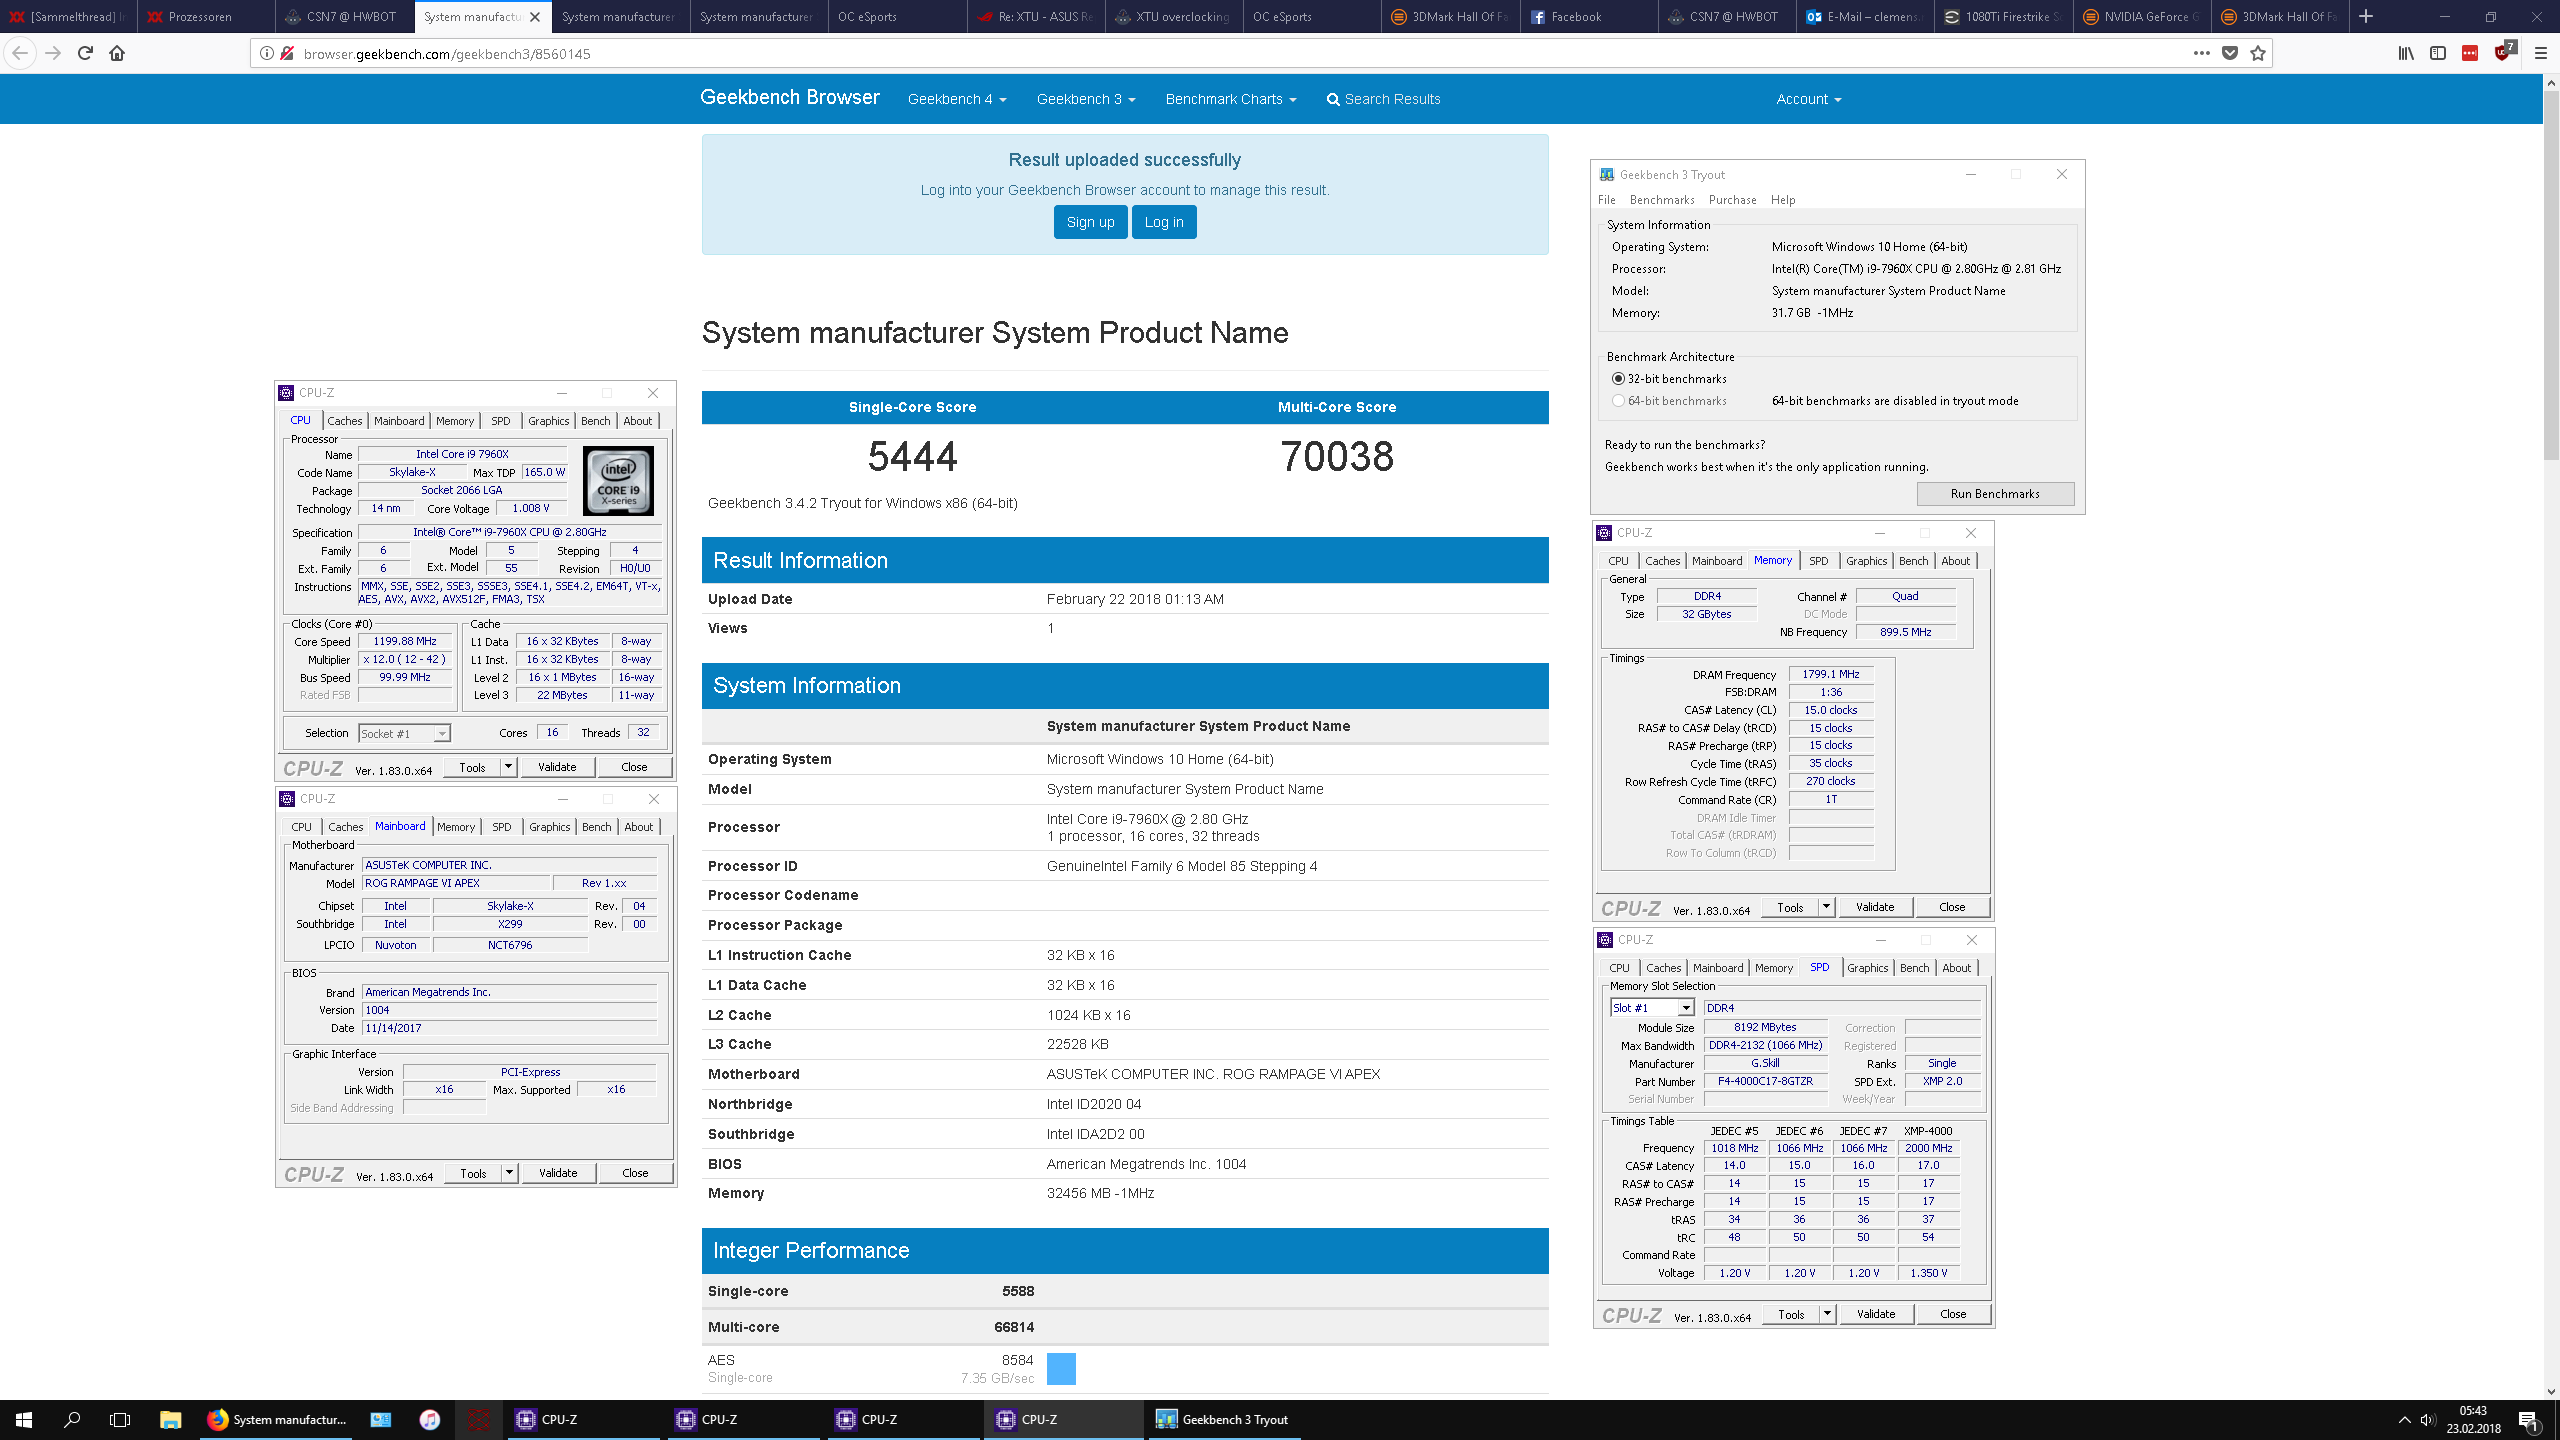This screenshot has width=2560, height=1440.
Task: Open the Firefox library icon
Action: [x=2406, y=53]
